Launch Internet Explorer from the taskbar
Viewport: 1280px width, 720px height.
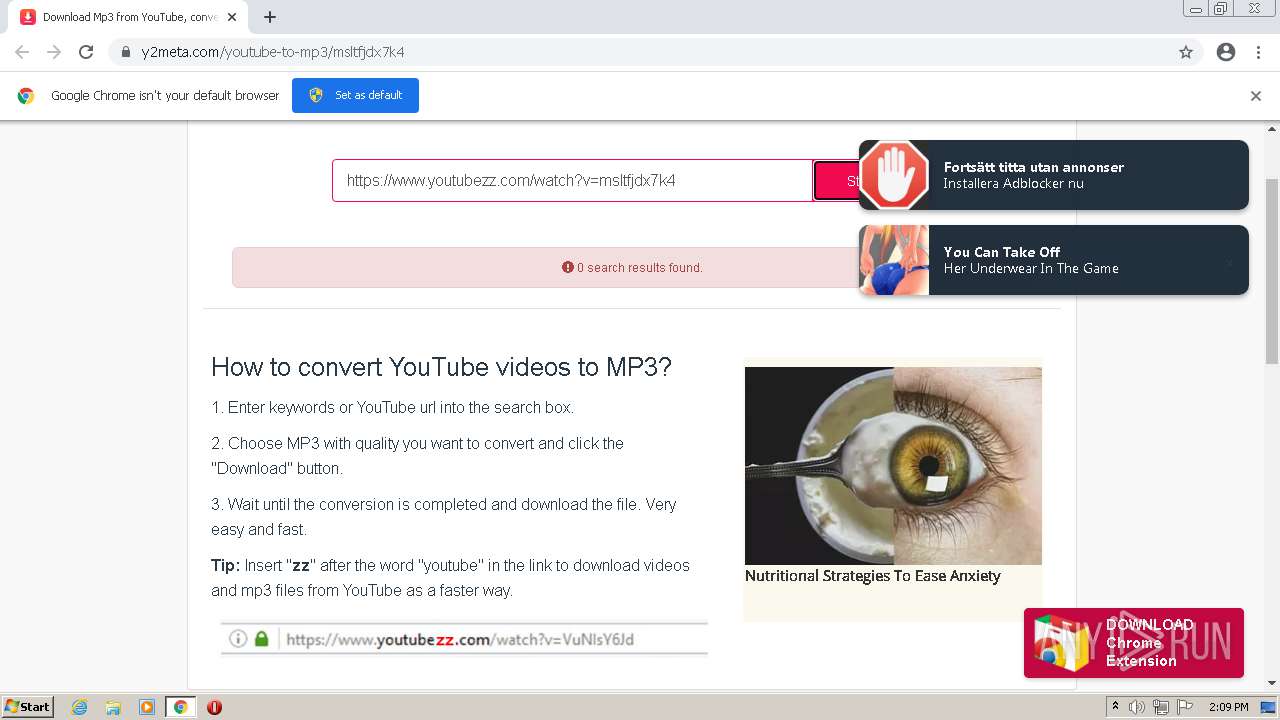[80, 707]
